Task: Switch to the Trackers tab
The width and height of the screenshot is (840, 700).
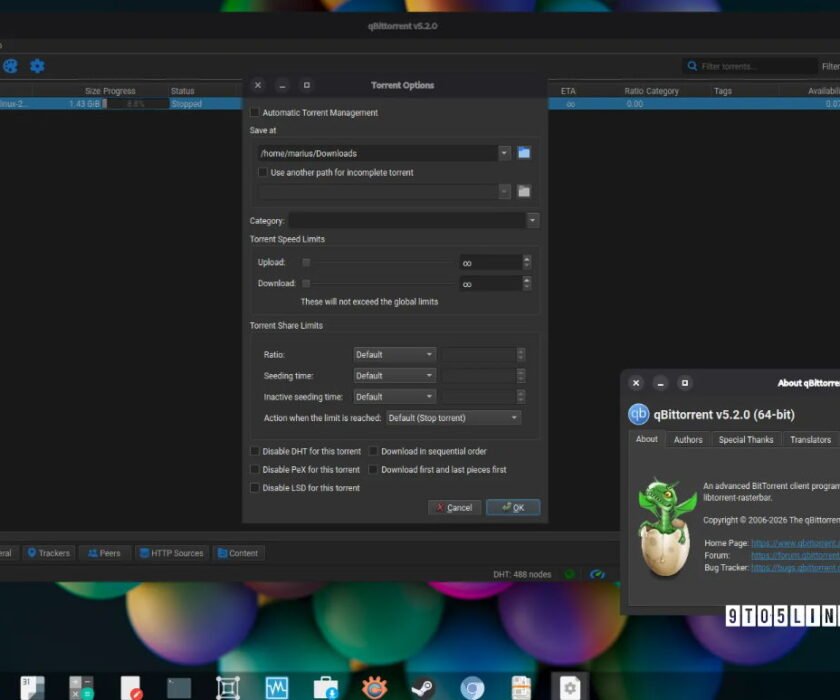Action: 49,553
